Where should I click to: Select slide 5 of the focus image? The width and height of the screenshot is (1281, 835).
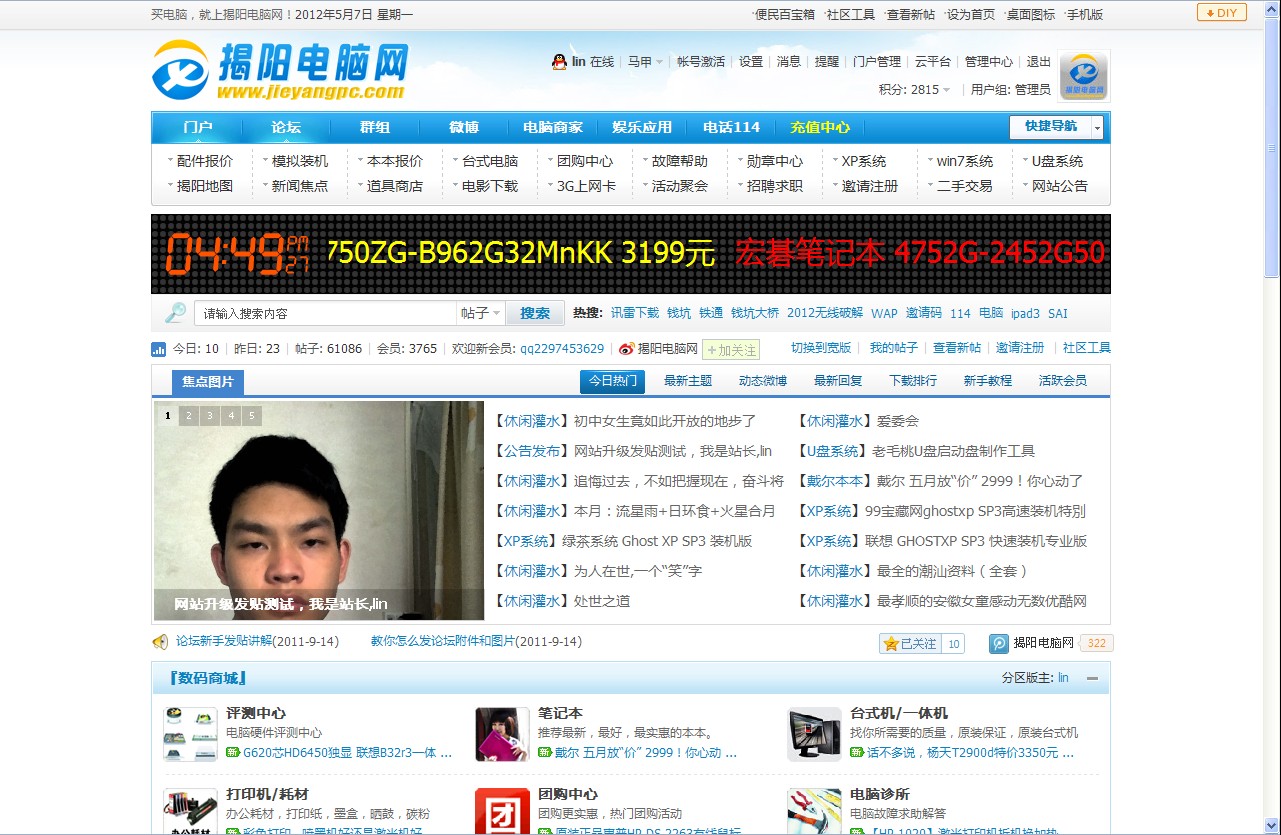pos(252,416)
